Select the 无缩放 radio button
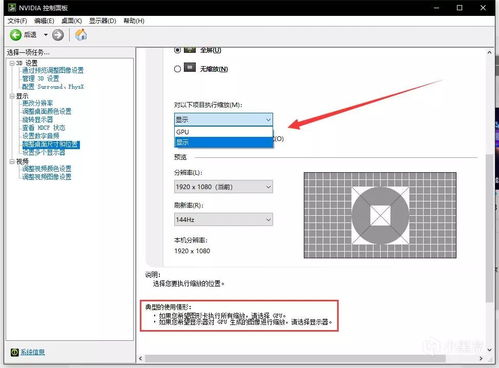 (177, 69)
